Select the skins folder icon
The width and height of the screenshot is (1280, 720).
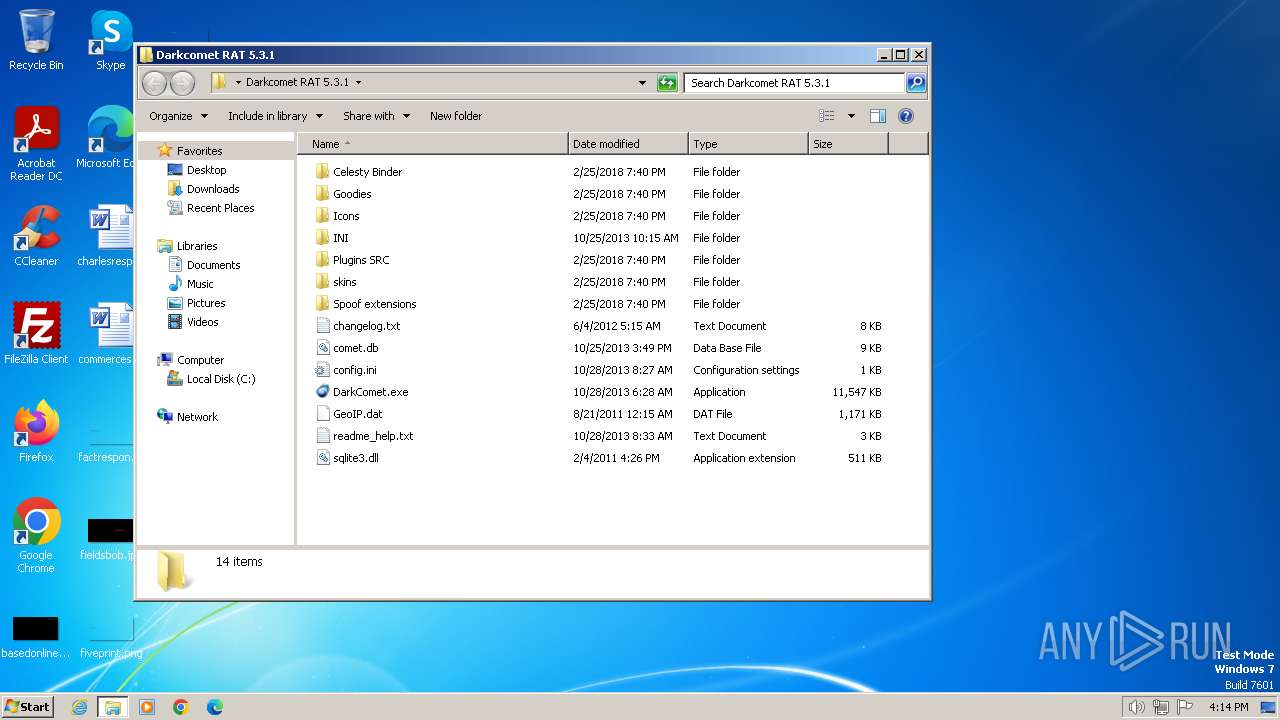[322, 282]
